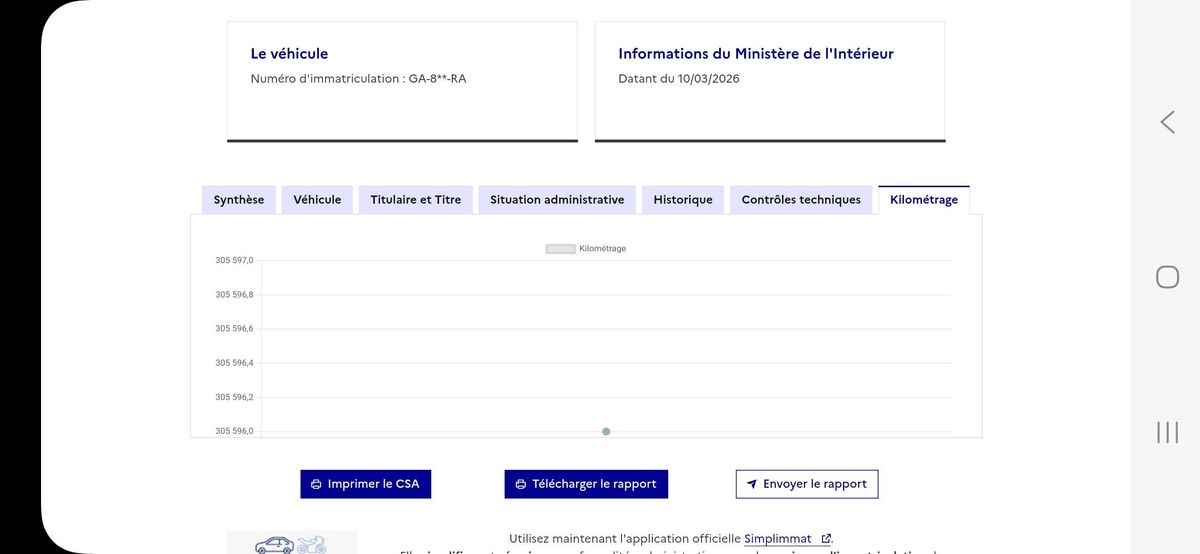Click registration number GA-8**-RA text

[437, 79]
